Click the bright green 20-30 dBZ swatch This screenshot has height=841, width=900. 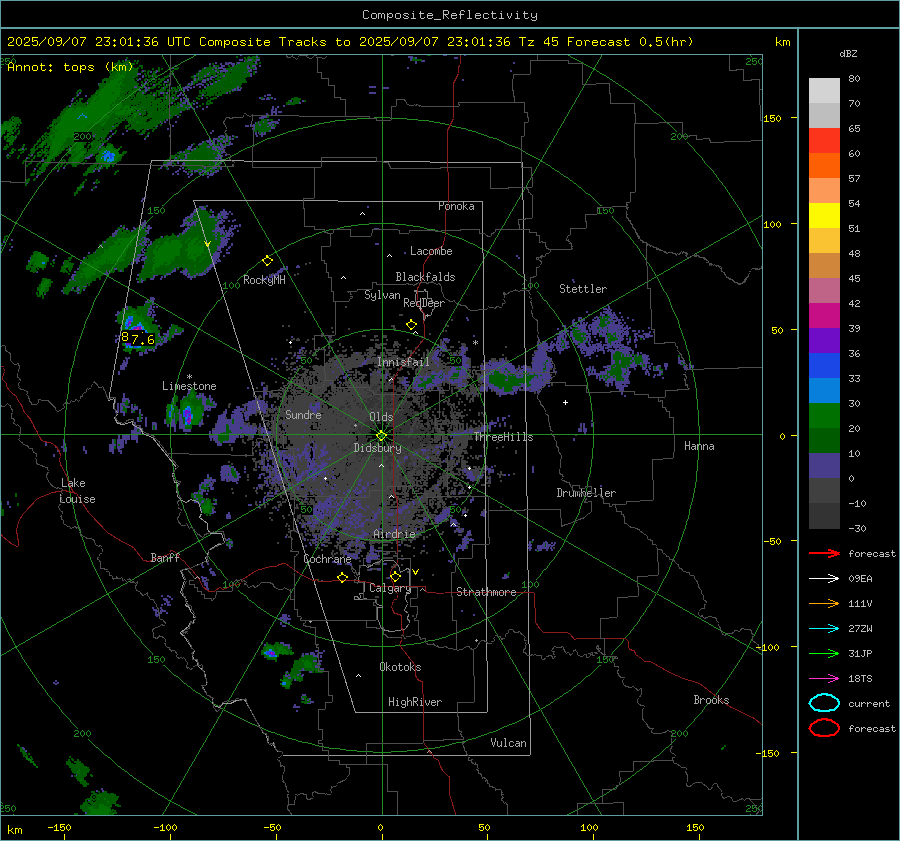[x=824, y=416]
